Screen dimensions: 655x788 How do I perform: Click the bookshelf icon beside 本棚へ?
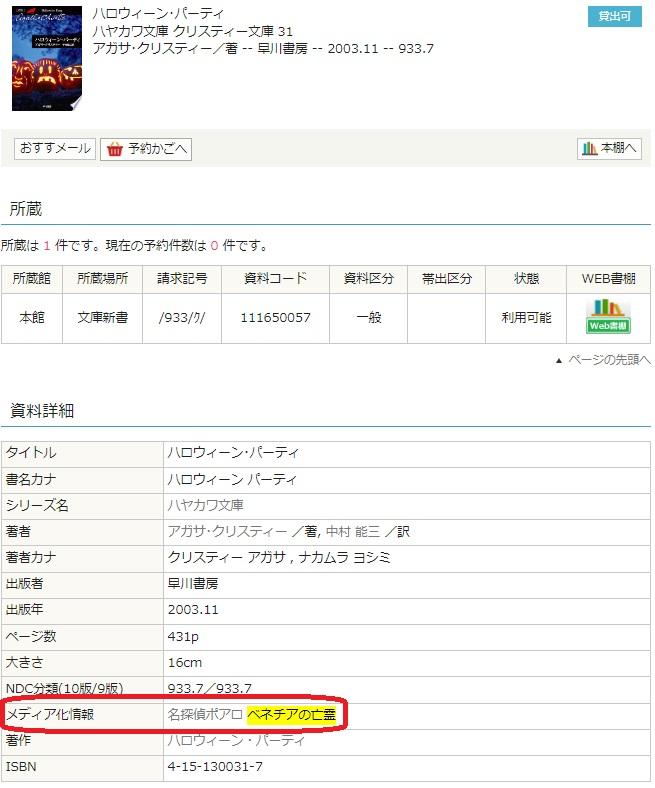point(589,148)
